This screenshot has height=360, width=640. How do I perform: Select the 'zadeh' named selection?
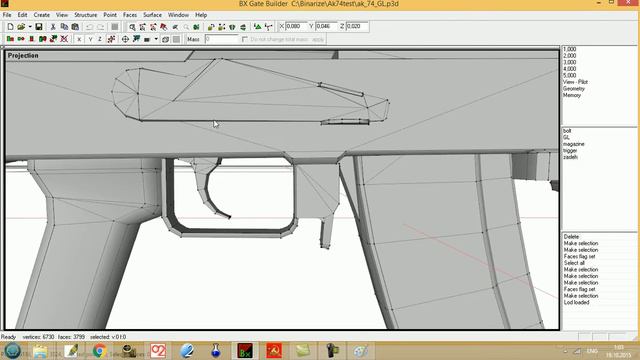570,157
